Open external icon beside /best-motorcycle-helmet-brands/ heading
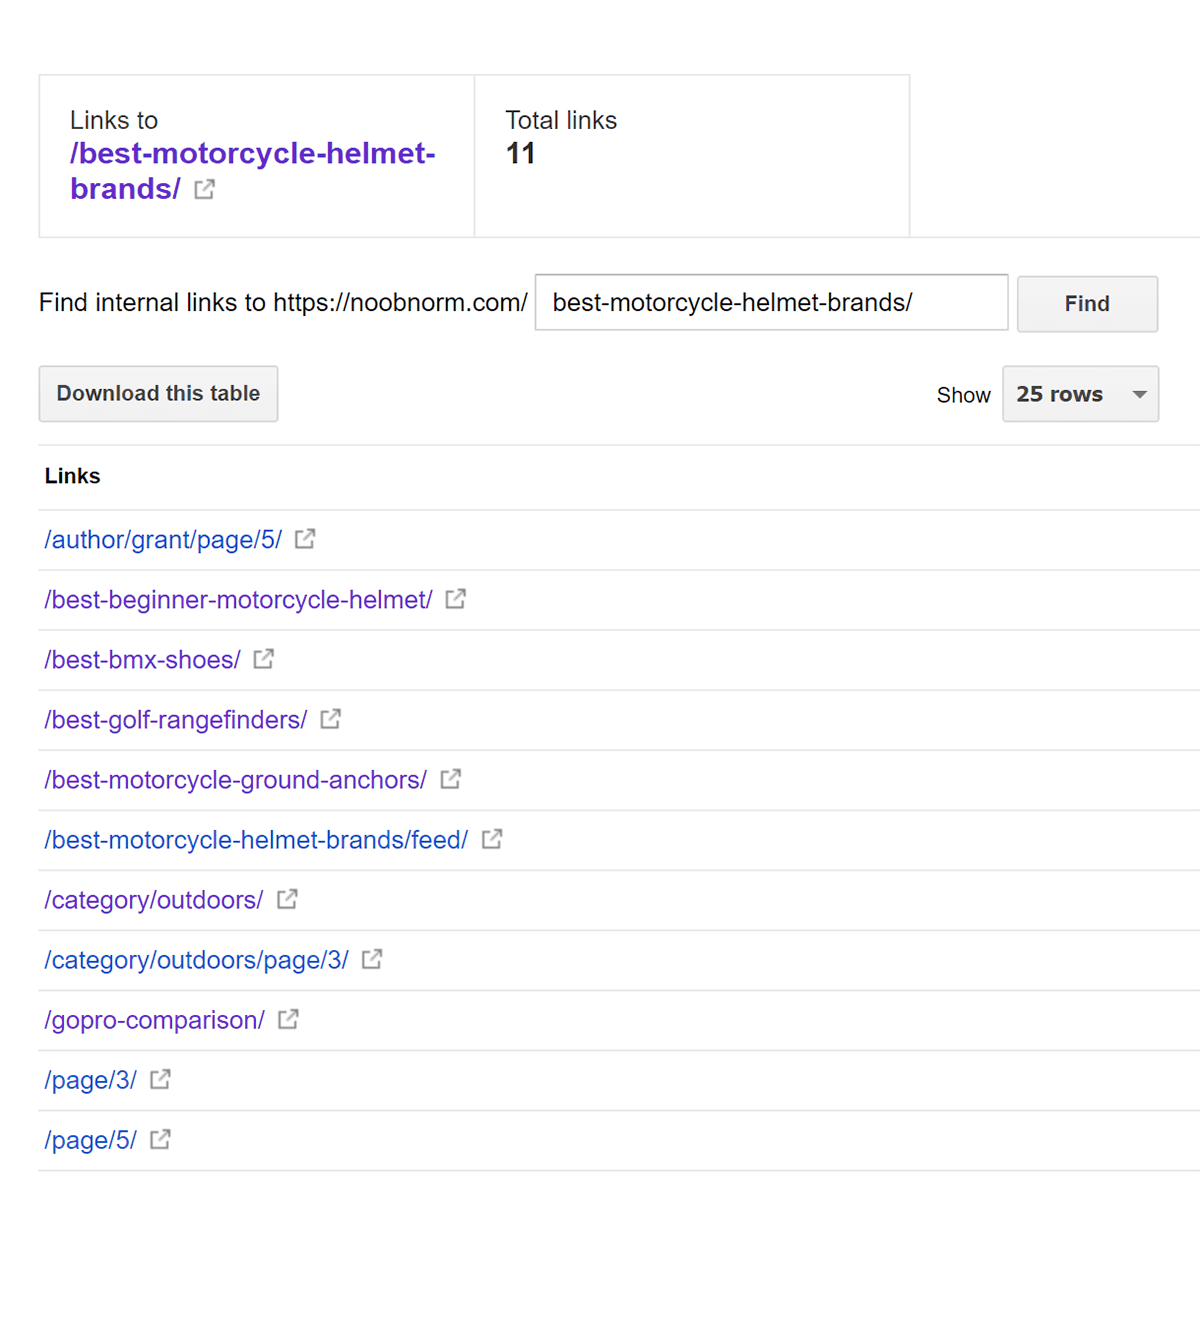 (204, 189)
